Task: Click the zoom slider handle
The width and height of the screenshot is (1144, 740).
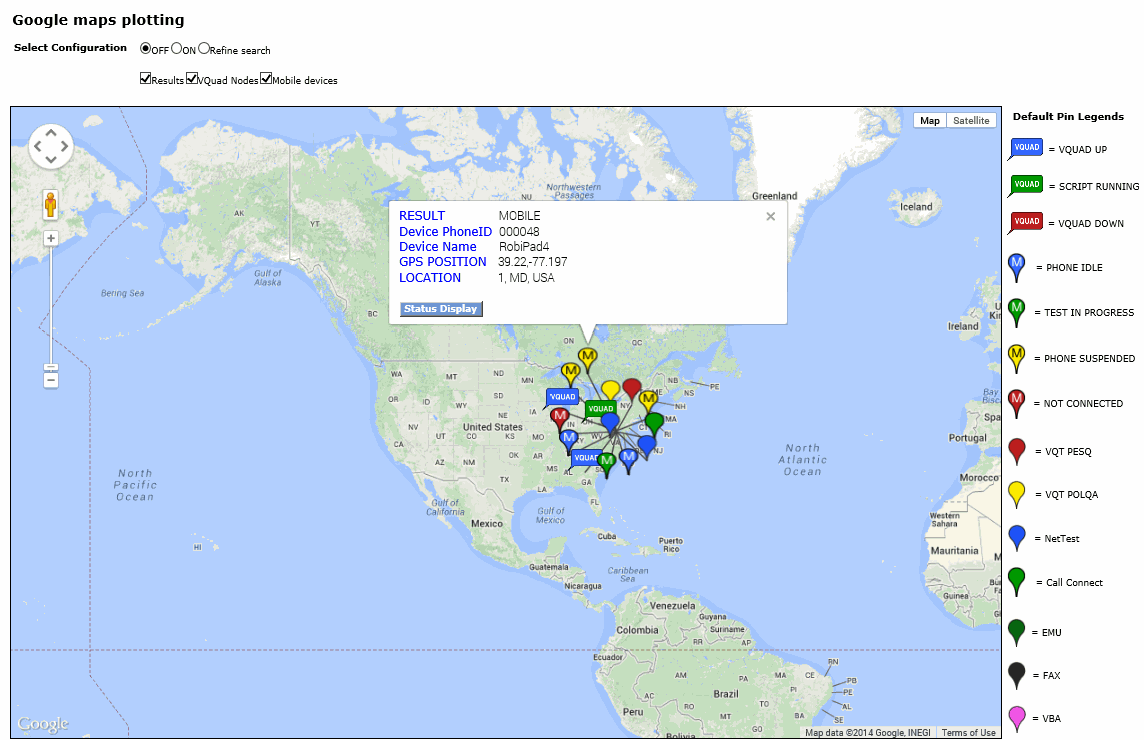Action: [x=50, y=368]
